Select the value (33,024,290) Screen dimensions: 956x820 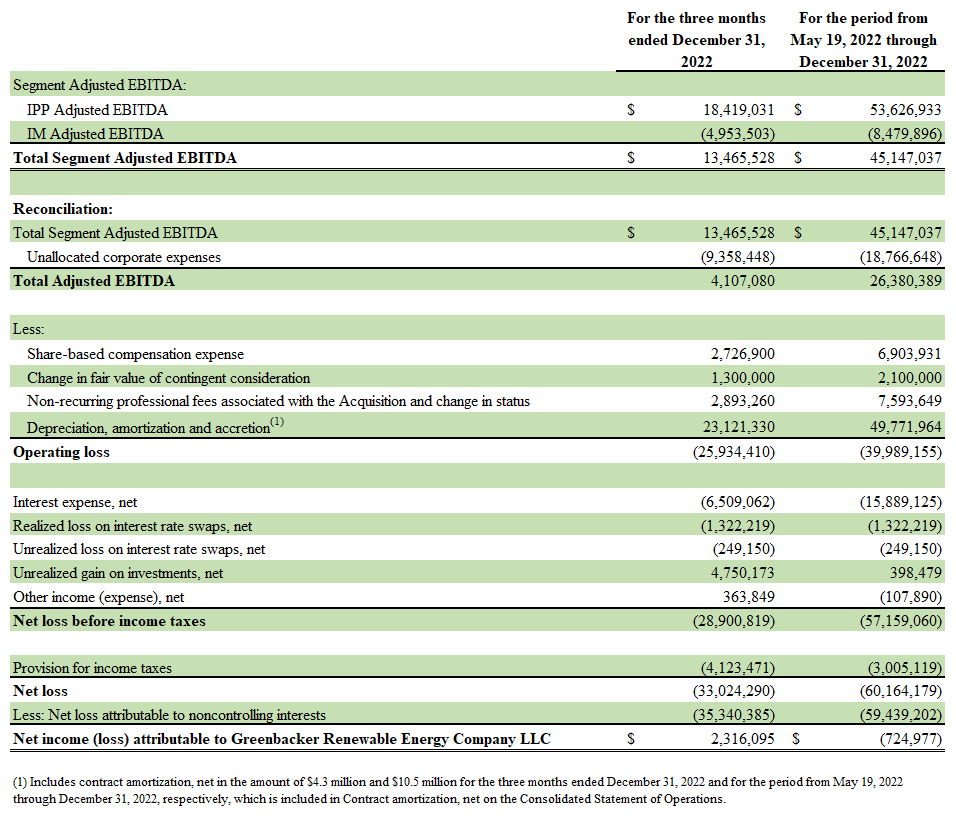(734, 691)
